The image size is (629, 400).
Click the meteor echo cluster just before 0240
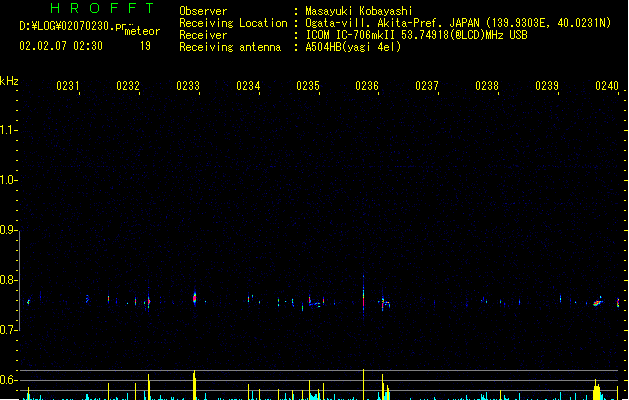tap(598, 303)
